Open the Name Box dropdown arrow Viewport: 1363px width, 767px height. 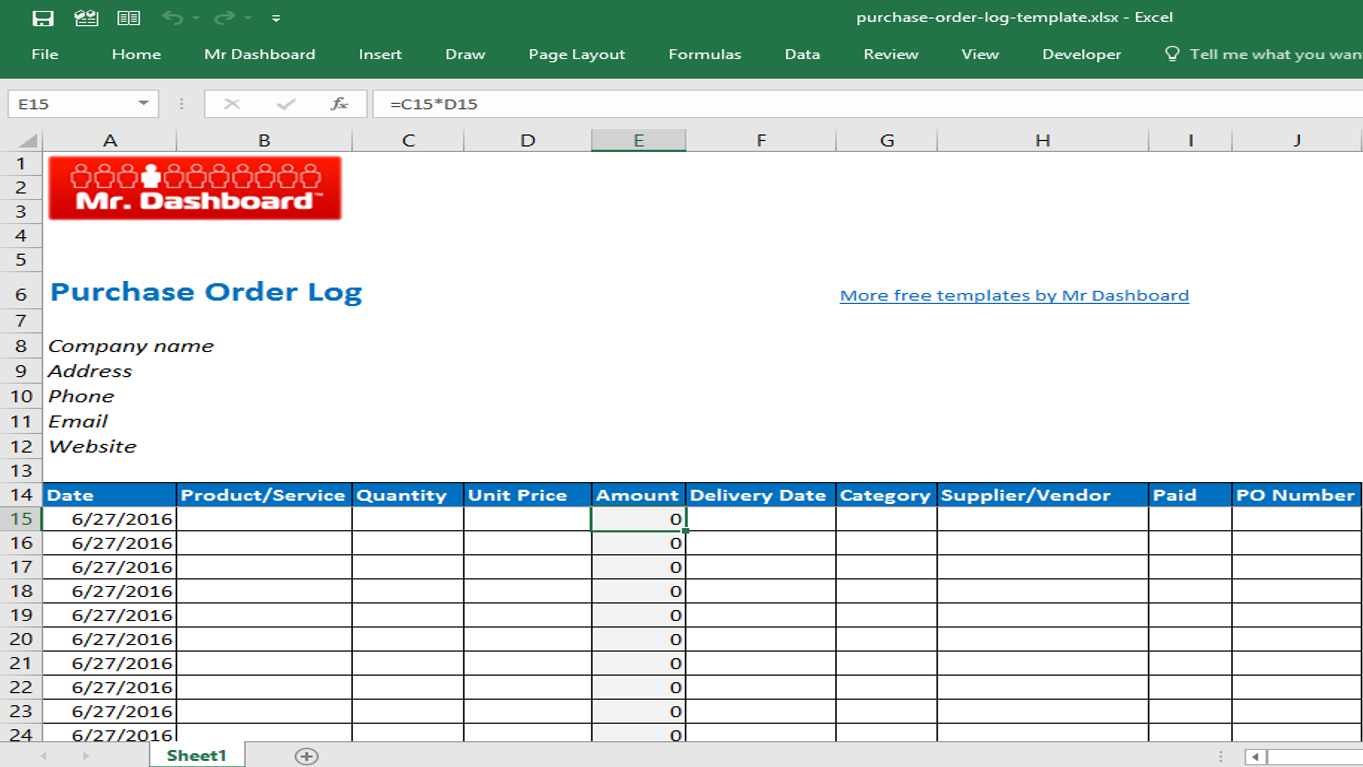click(x=144, y=102)
